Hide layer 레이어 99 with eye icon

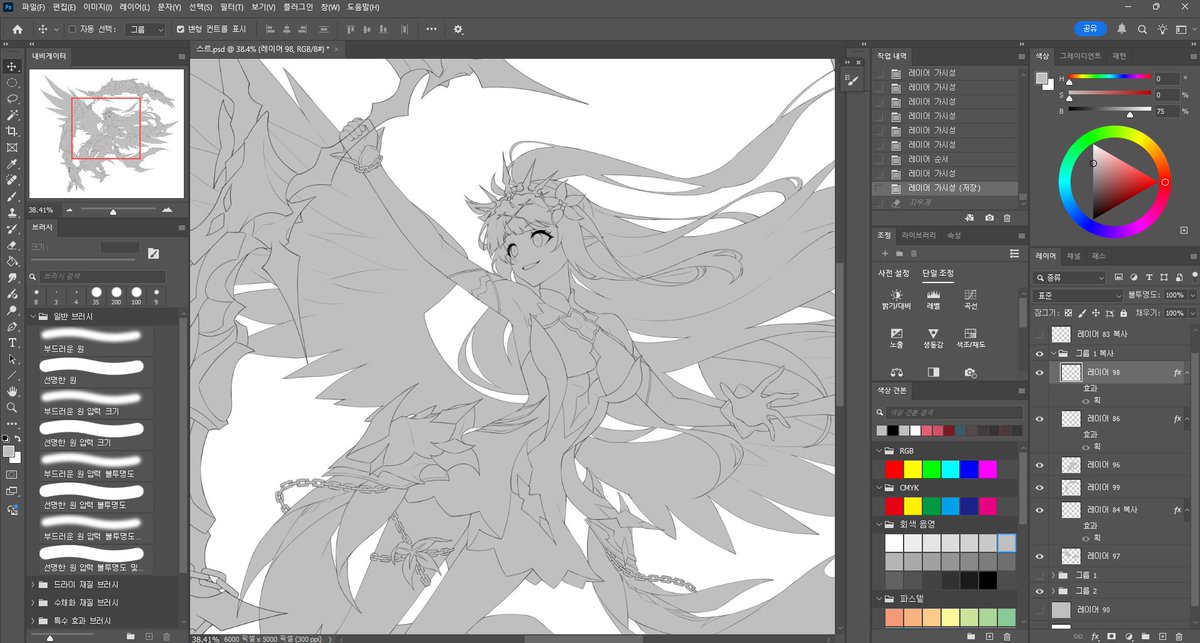tap(1040, 487)
